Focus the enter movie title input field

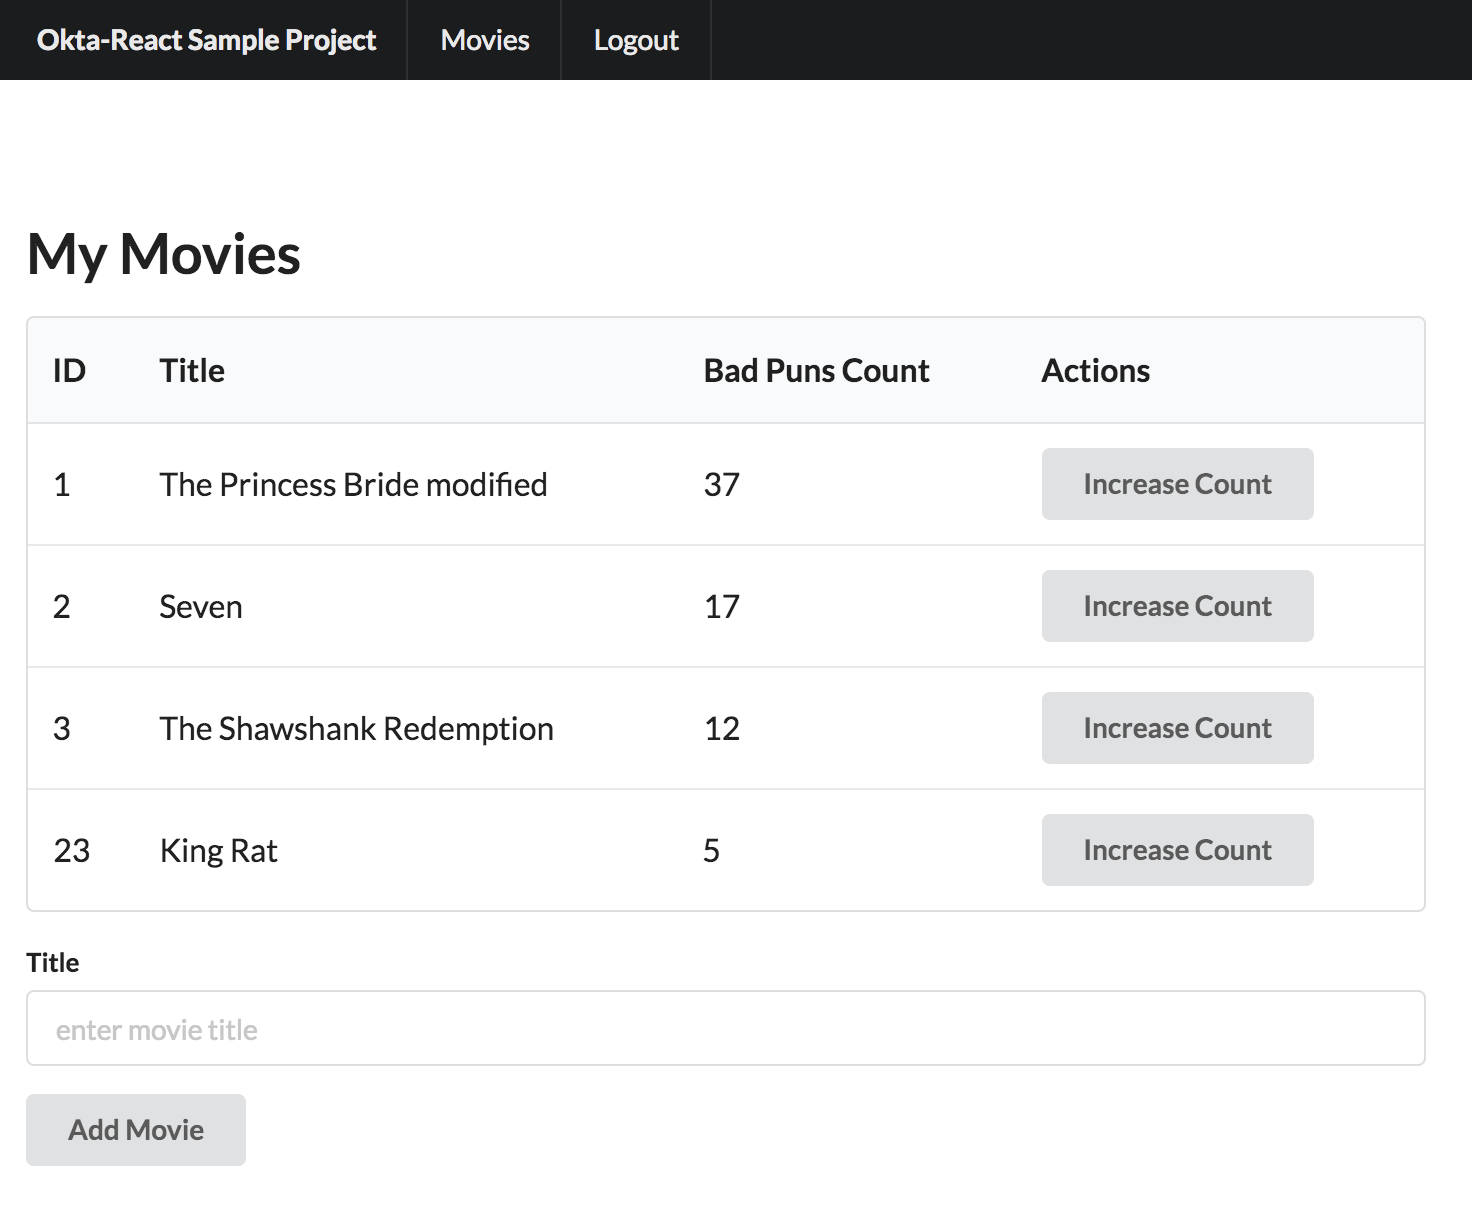click(725, 1029)
